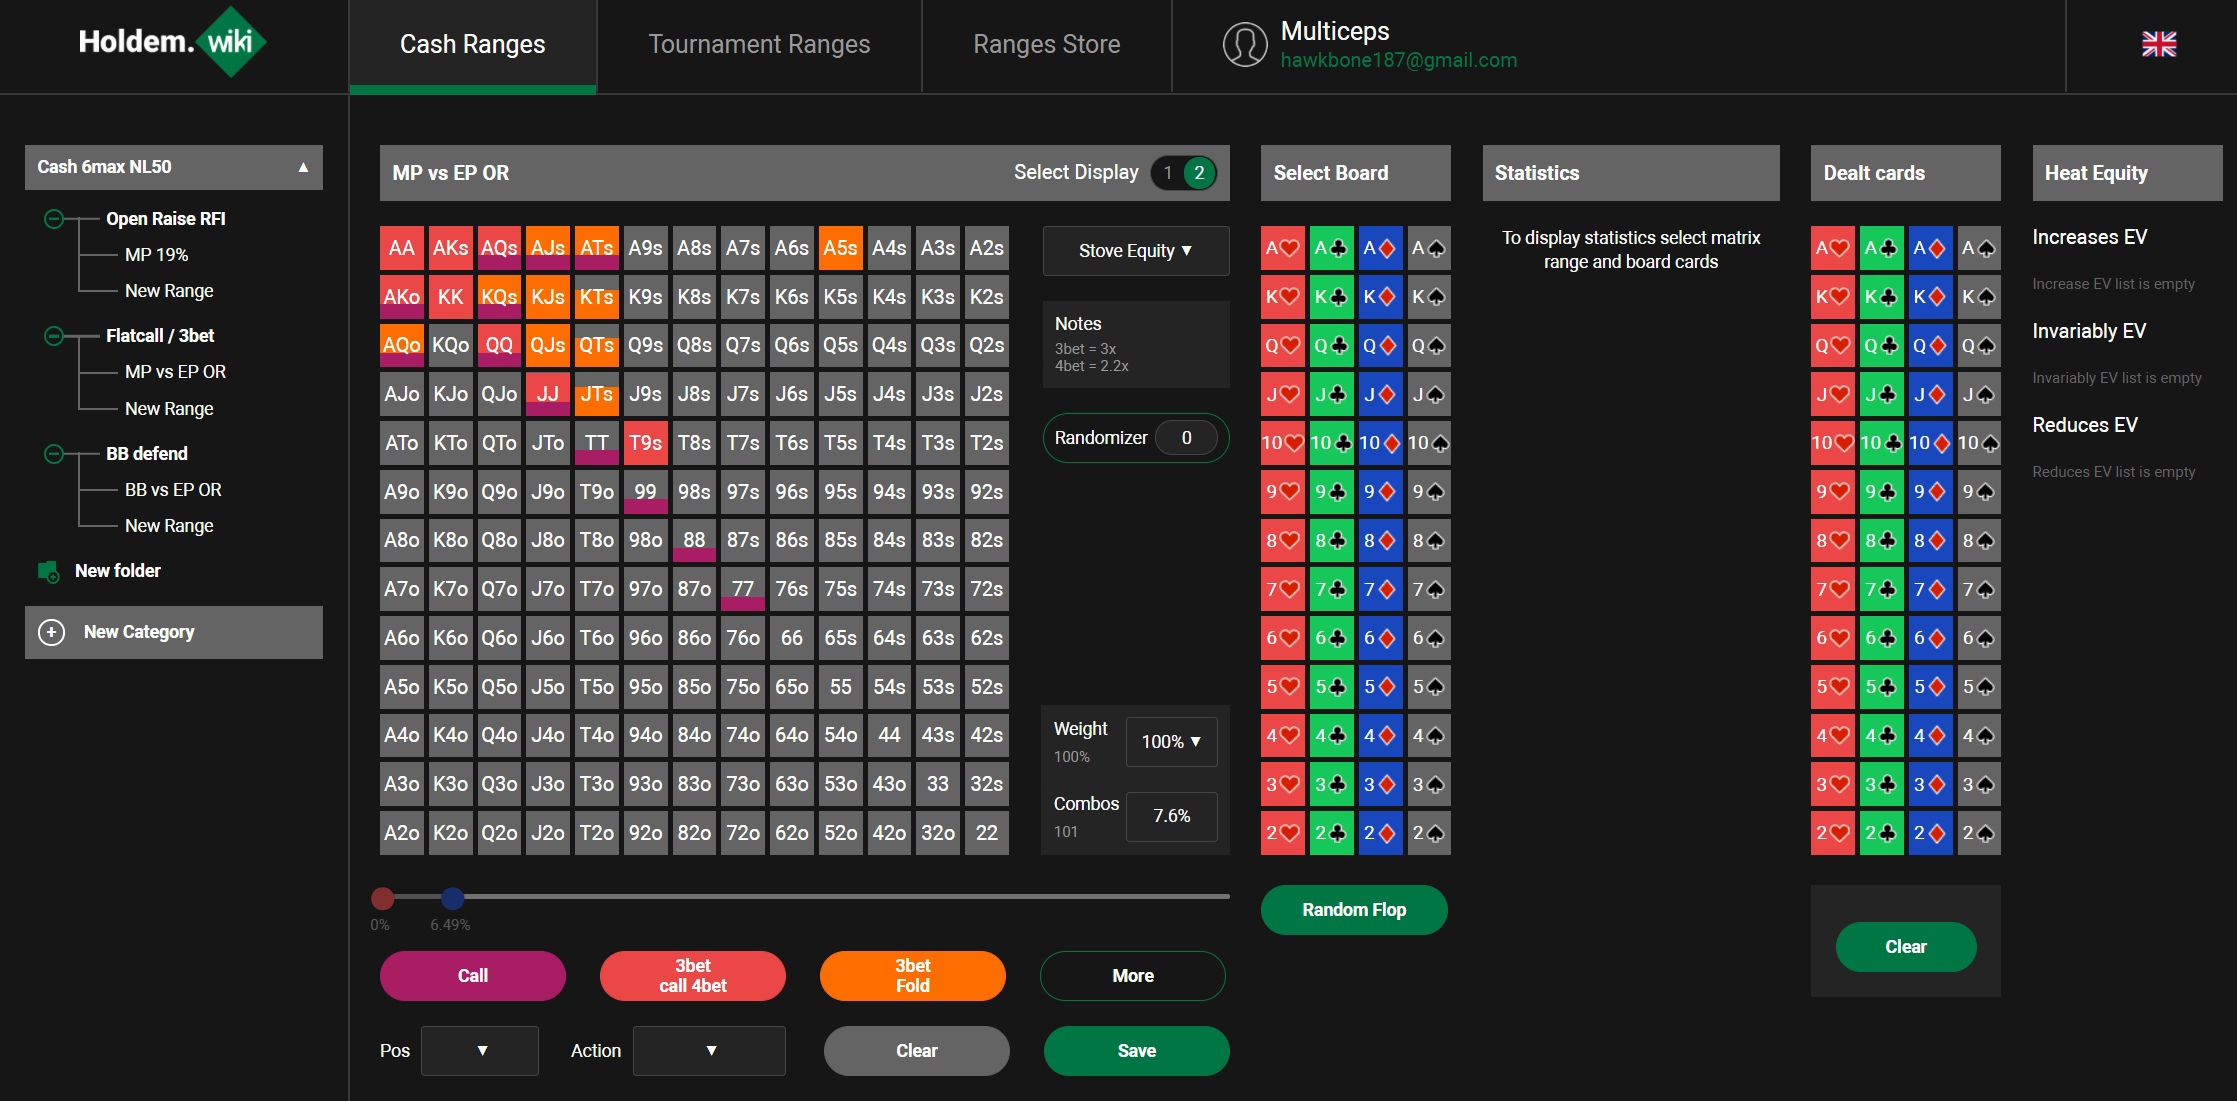This screenshot has height=1101, width=2237.
Task: Pick 3 of hearts in Dealt cards
Action: [1832, 785]
